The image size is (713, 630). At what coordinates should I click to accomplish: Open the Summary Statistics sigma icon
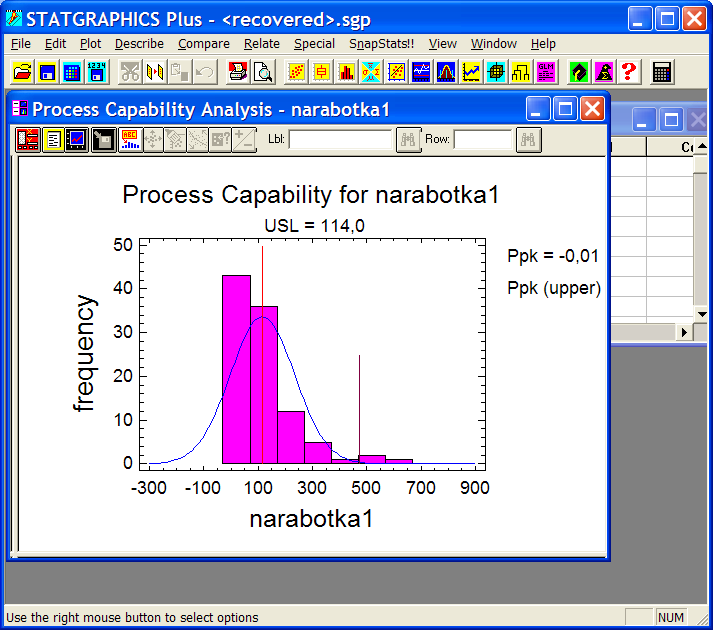[x=371, y=72]
